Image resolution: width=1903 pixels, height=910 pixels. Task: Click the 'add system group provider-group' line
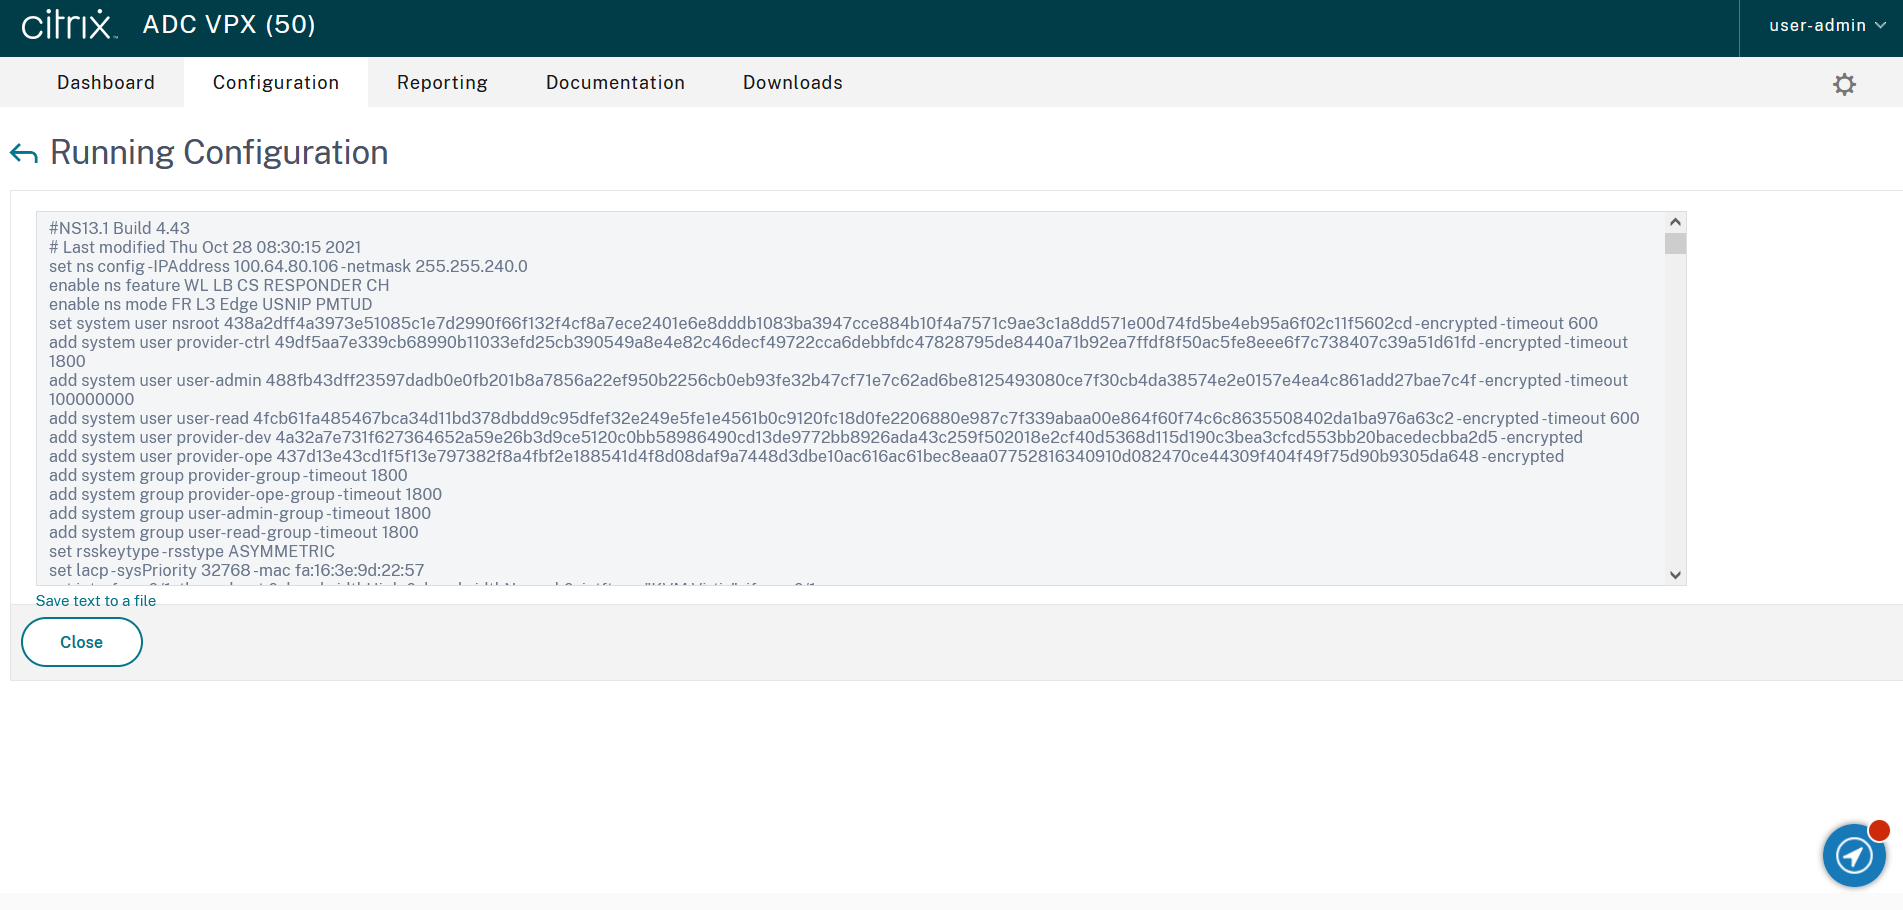pos(228,475)
